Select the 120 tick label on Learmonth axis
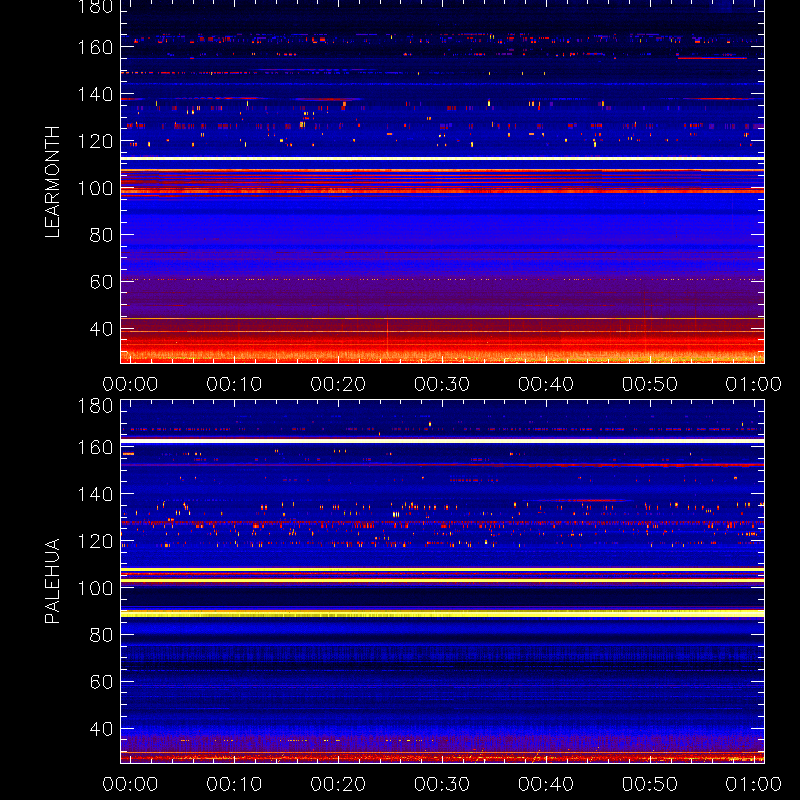Image resolution: width=800 pixels, height=800 pixels. click(x=95, y=141)
